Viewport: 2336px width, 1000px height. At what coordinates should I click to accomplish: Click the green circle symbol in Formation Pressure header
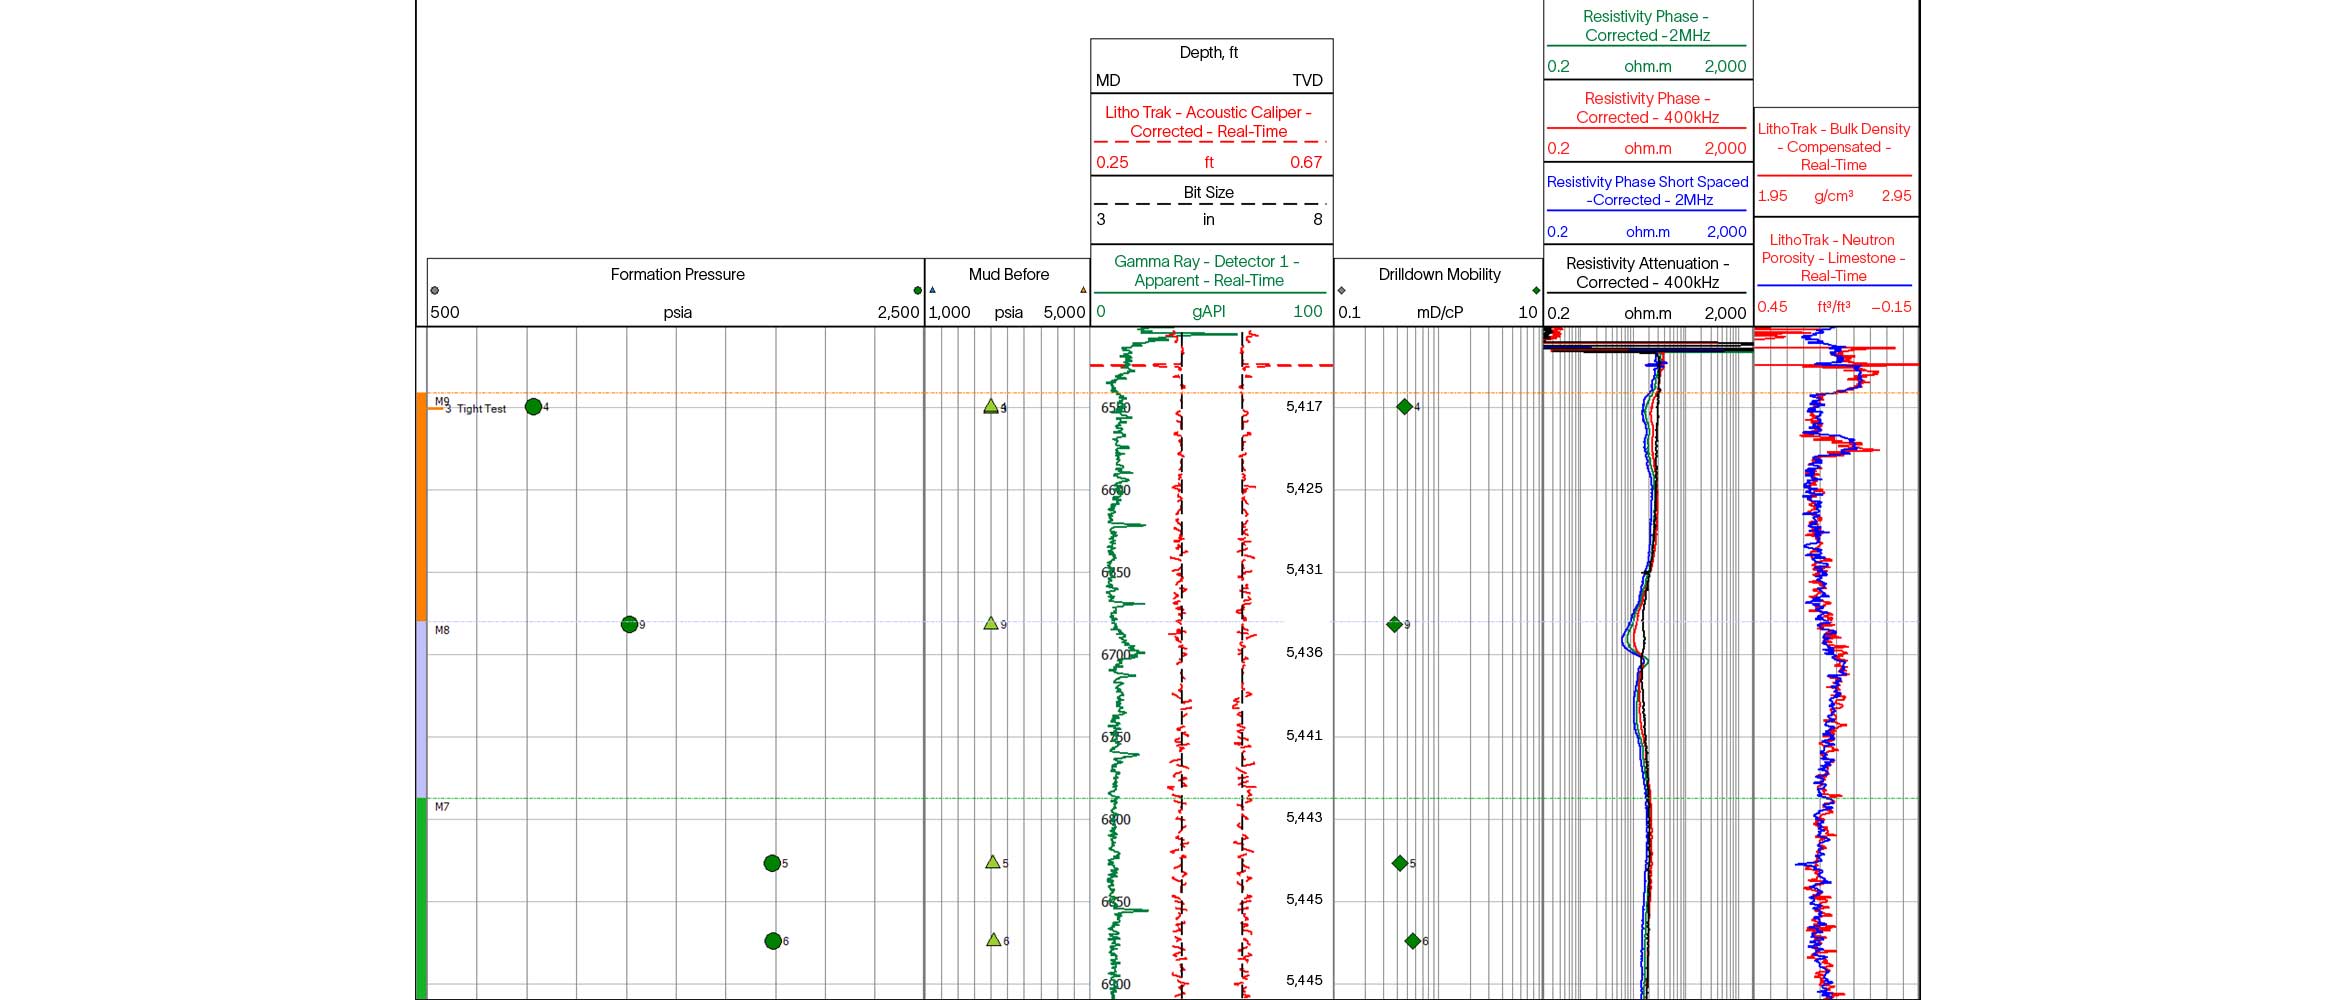(x=917, y=288)
